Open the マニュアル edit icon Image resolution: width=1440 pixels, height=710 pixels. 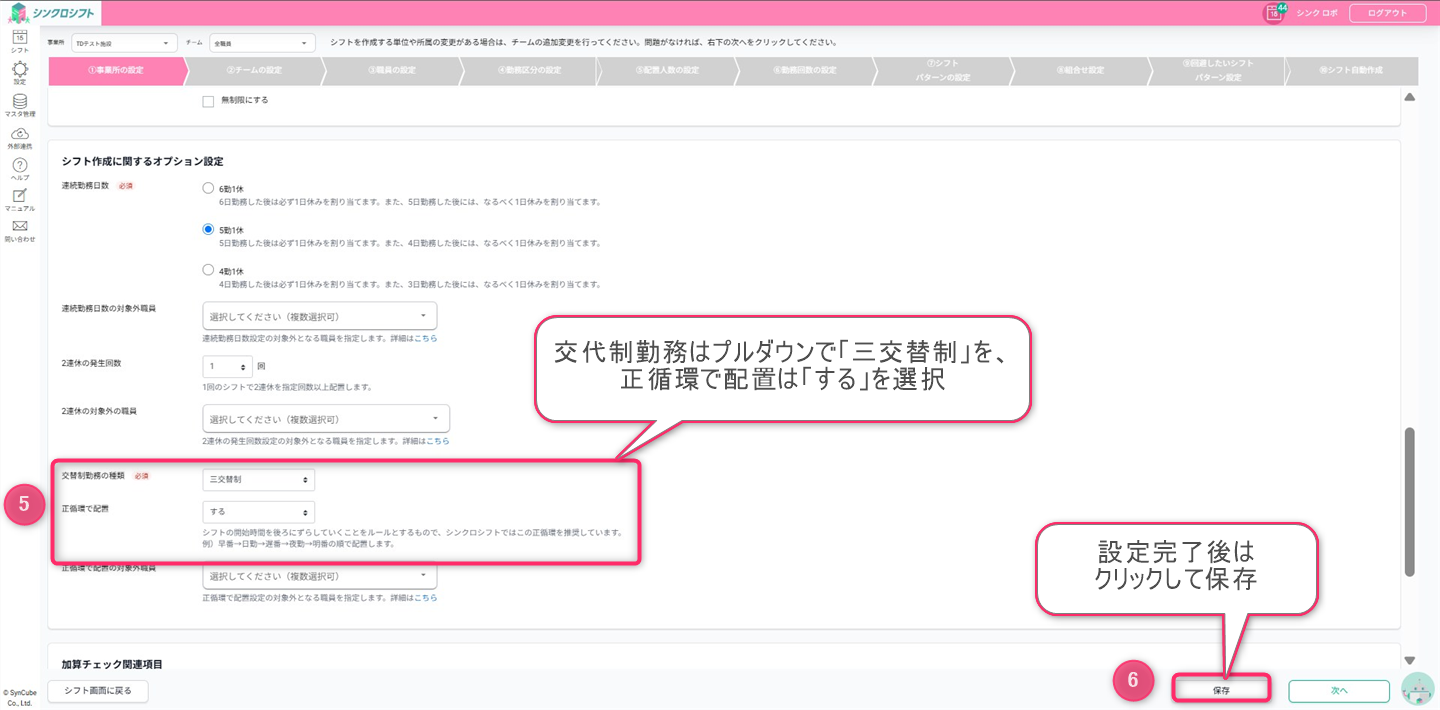pyautogui.click(x=19, y=196)
